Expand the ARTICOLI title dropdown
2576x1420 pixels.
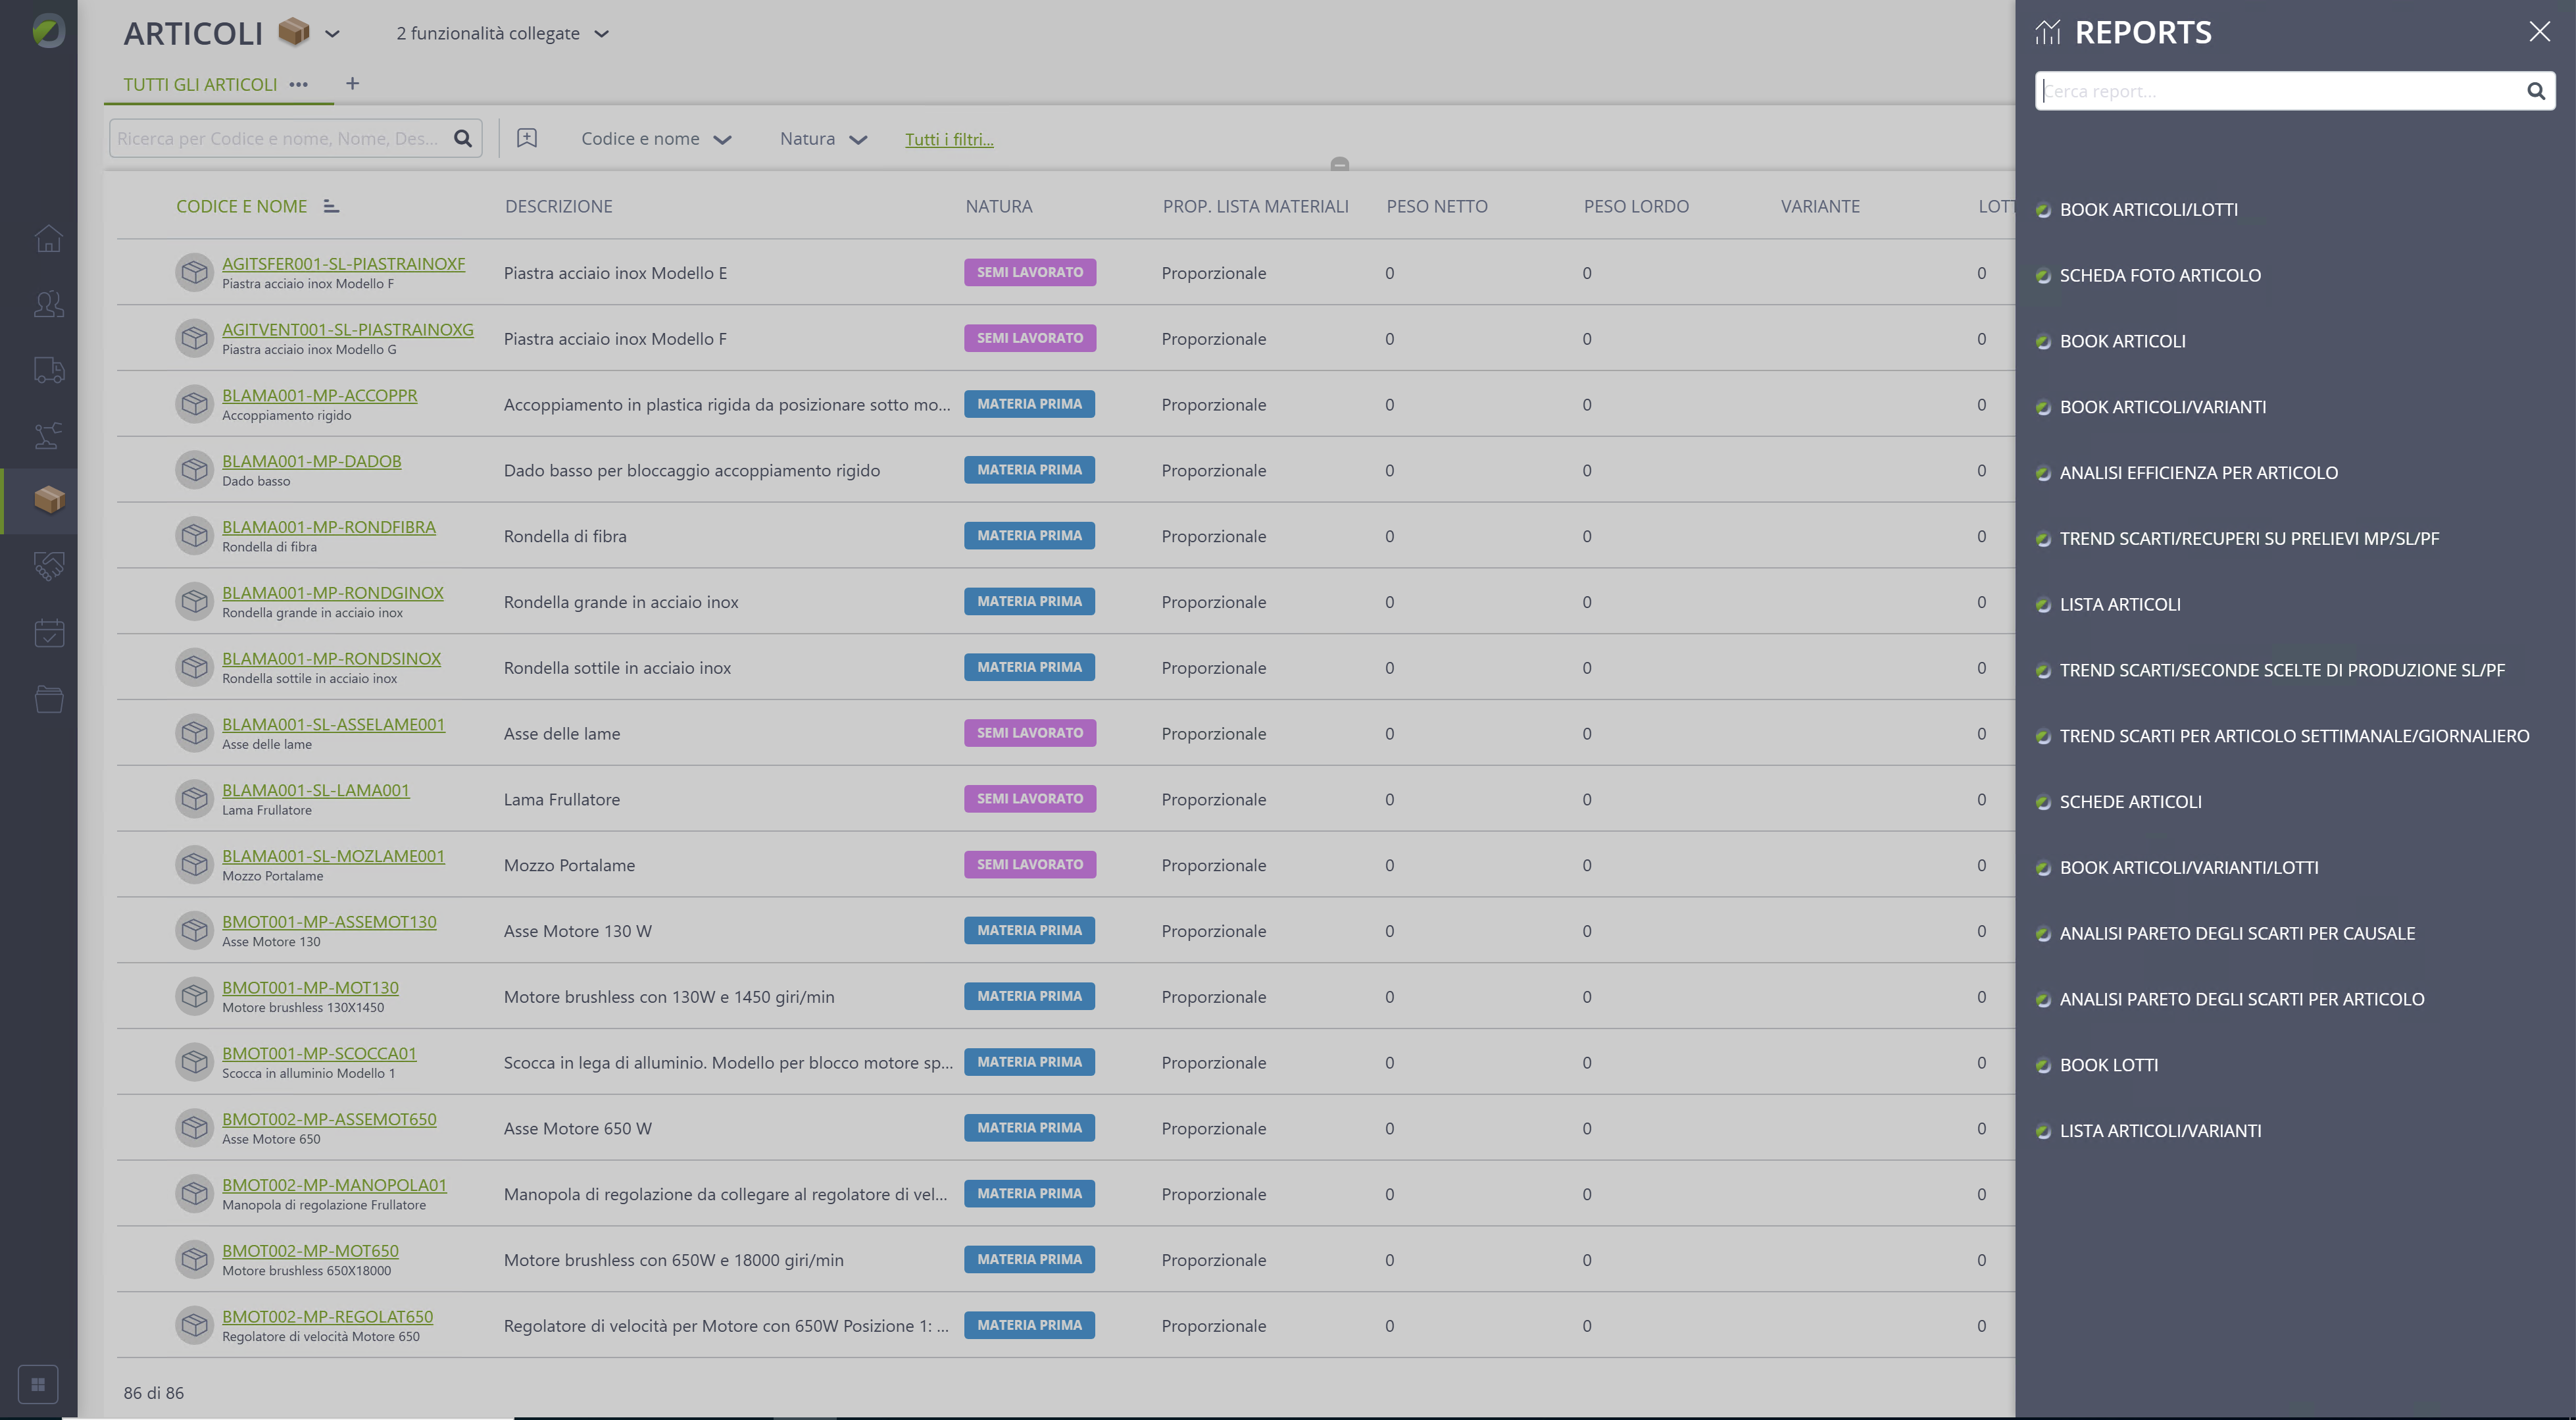click(333, 34)
